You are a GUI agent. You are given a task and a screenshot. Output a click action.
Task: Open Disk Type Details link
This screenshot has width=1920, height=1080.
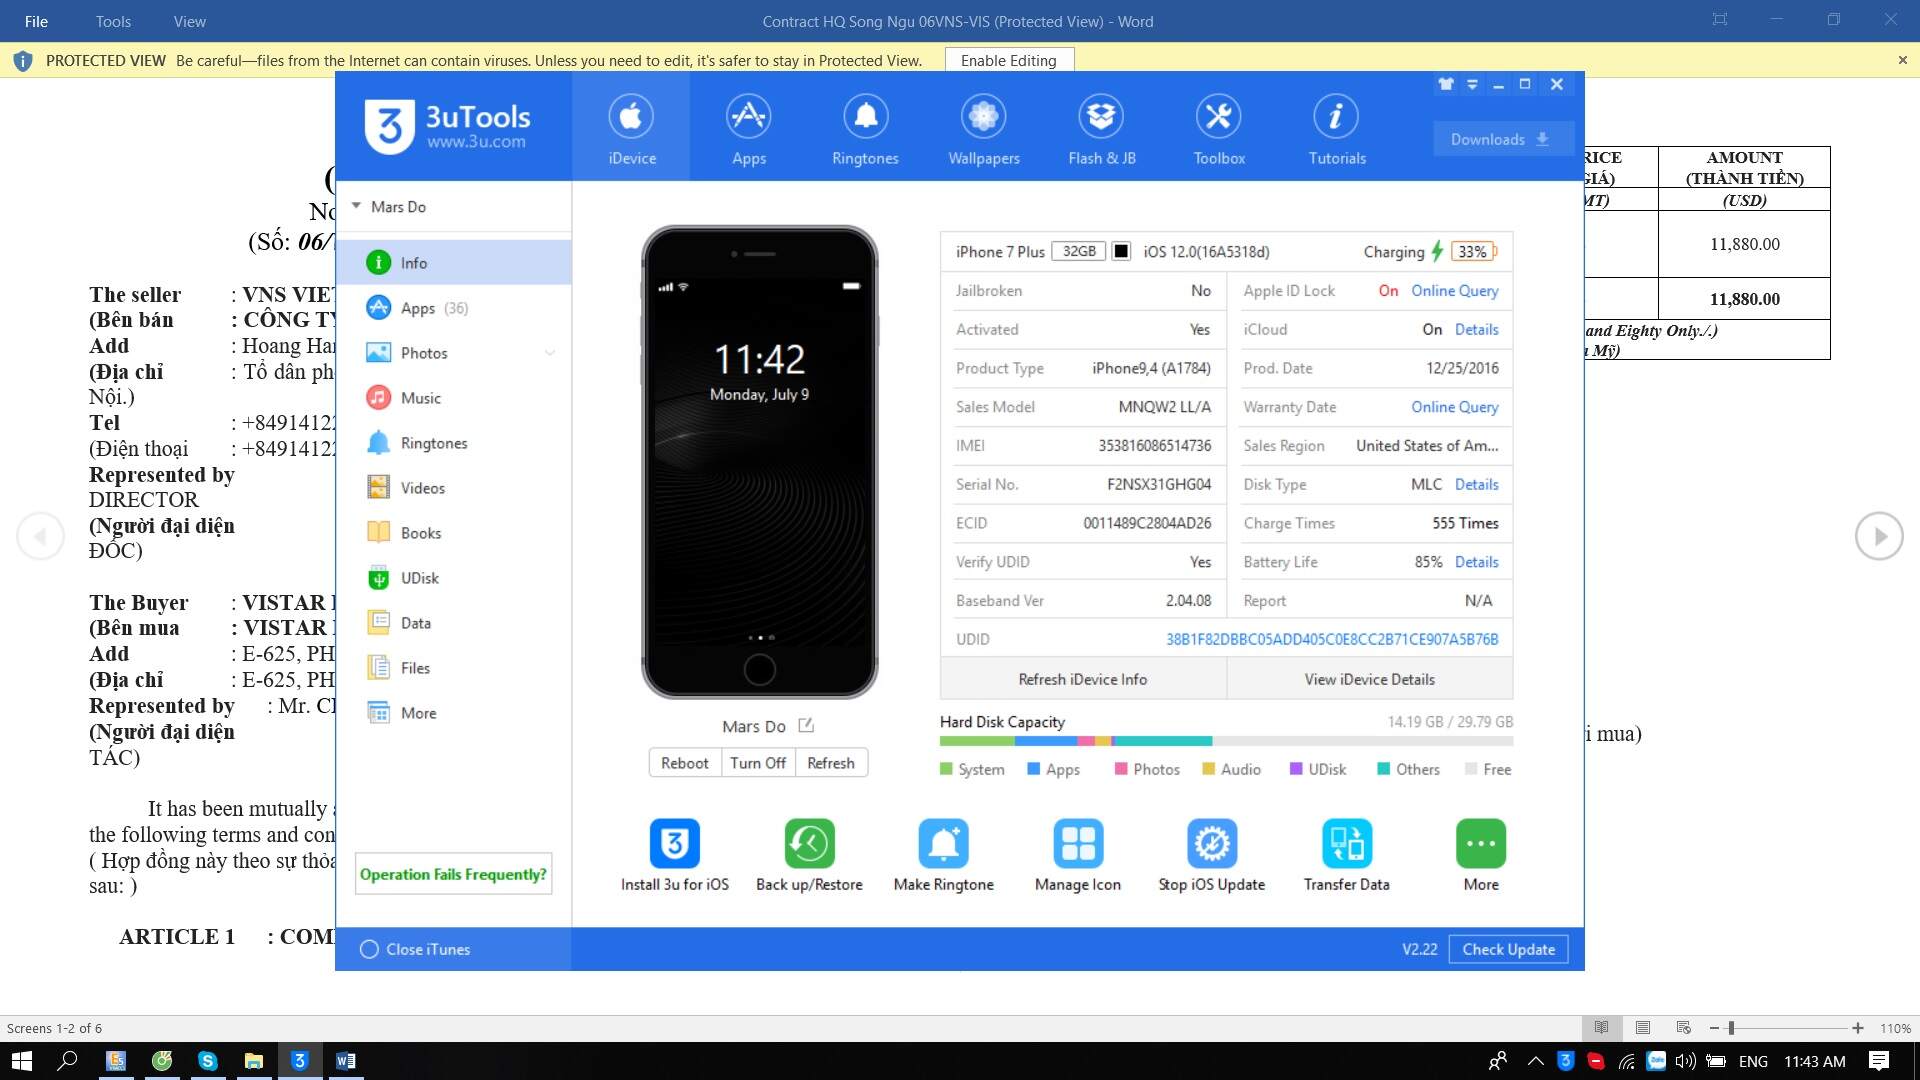[x=1477, y=484]
